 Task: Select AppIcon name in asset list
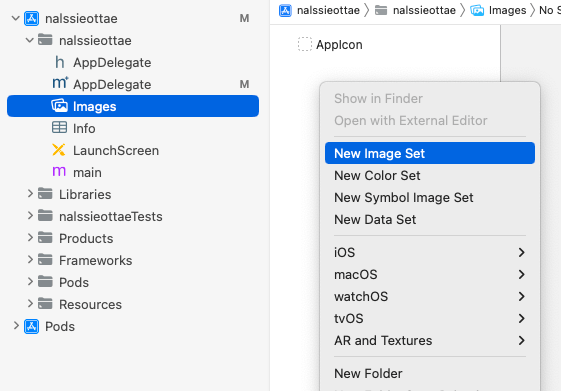pos(339,45)
